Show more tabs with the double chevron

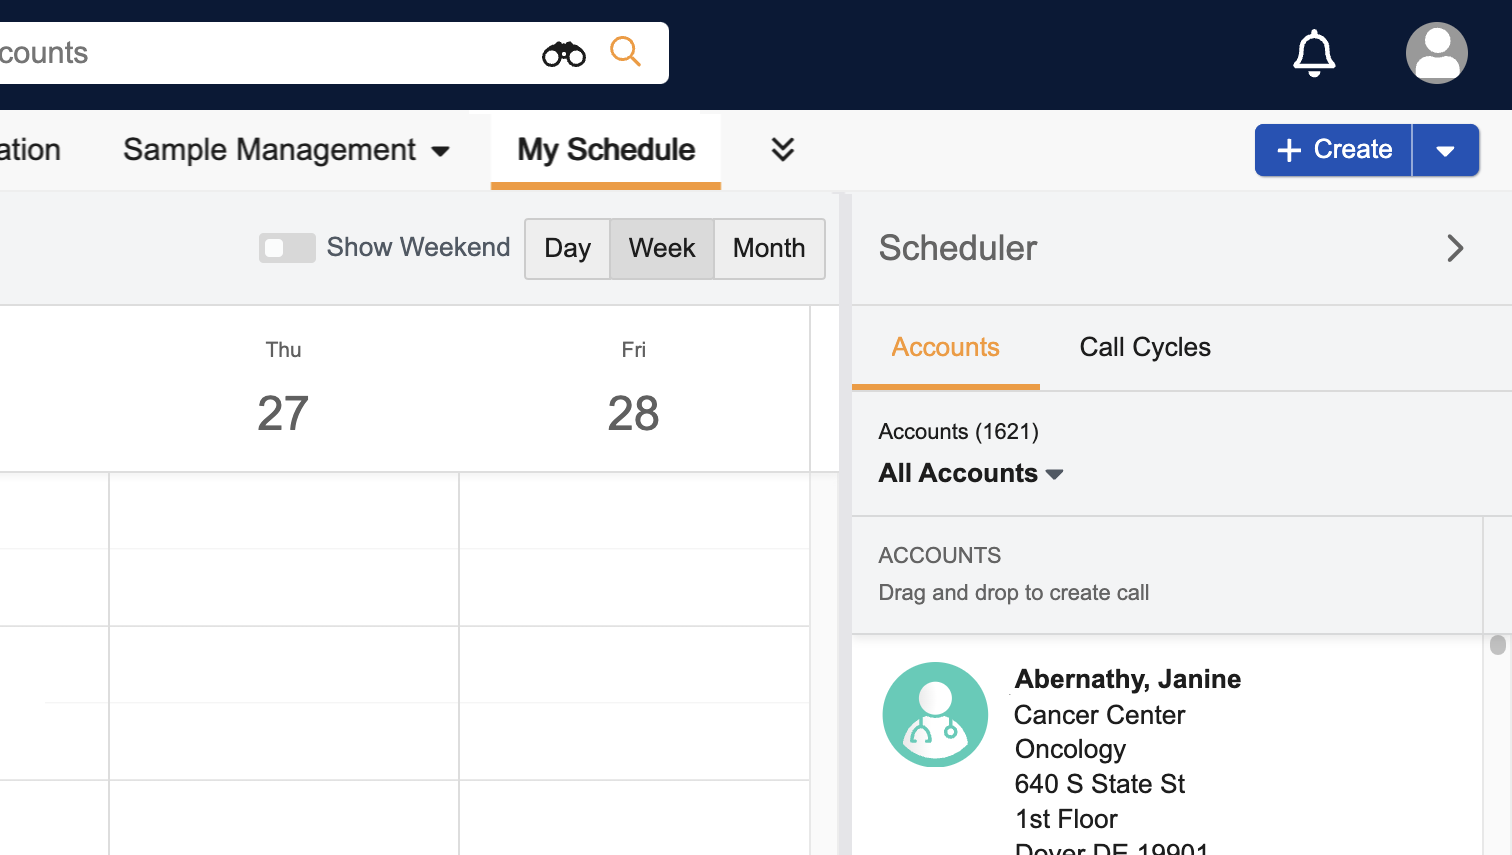point(782,149)
